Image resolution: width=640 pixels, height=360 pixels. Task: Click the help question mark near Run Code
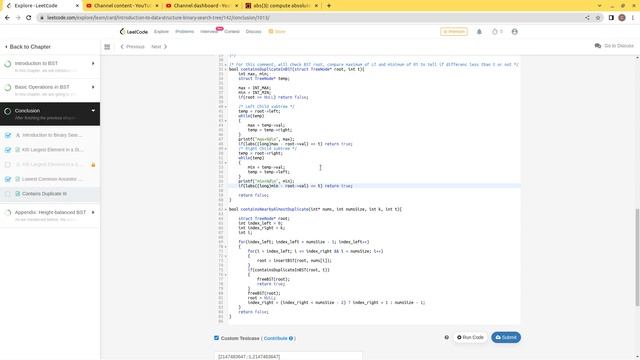click(x=447, y=337)
